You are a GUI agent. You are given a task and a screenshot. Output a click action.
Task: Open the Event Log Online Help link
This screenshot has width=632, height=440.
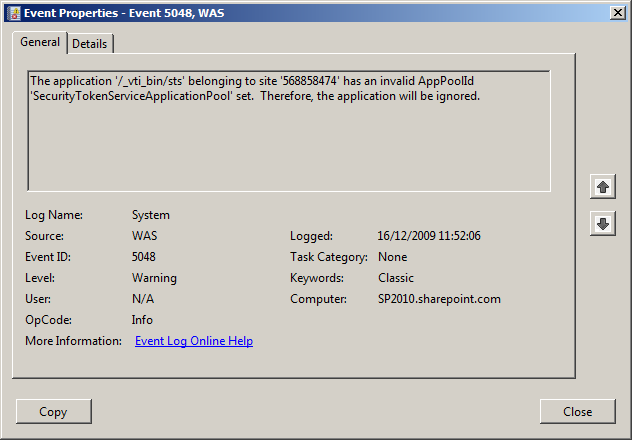(x=193, y=341)
